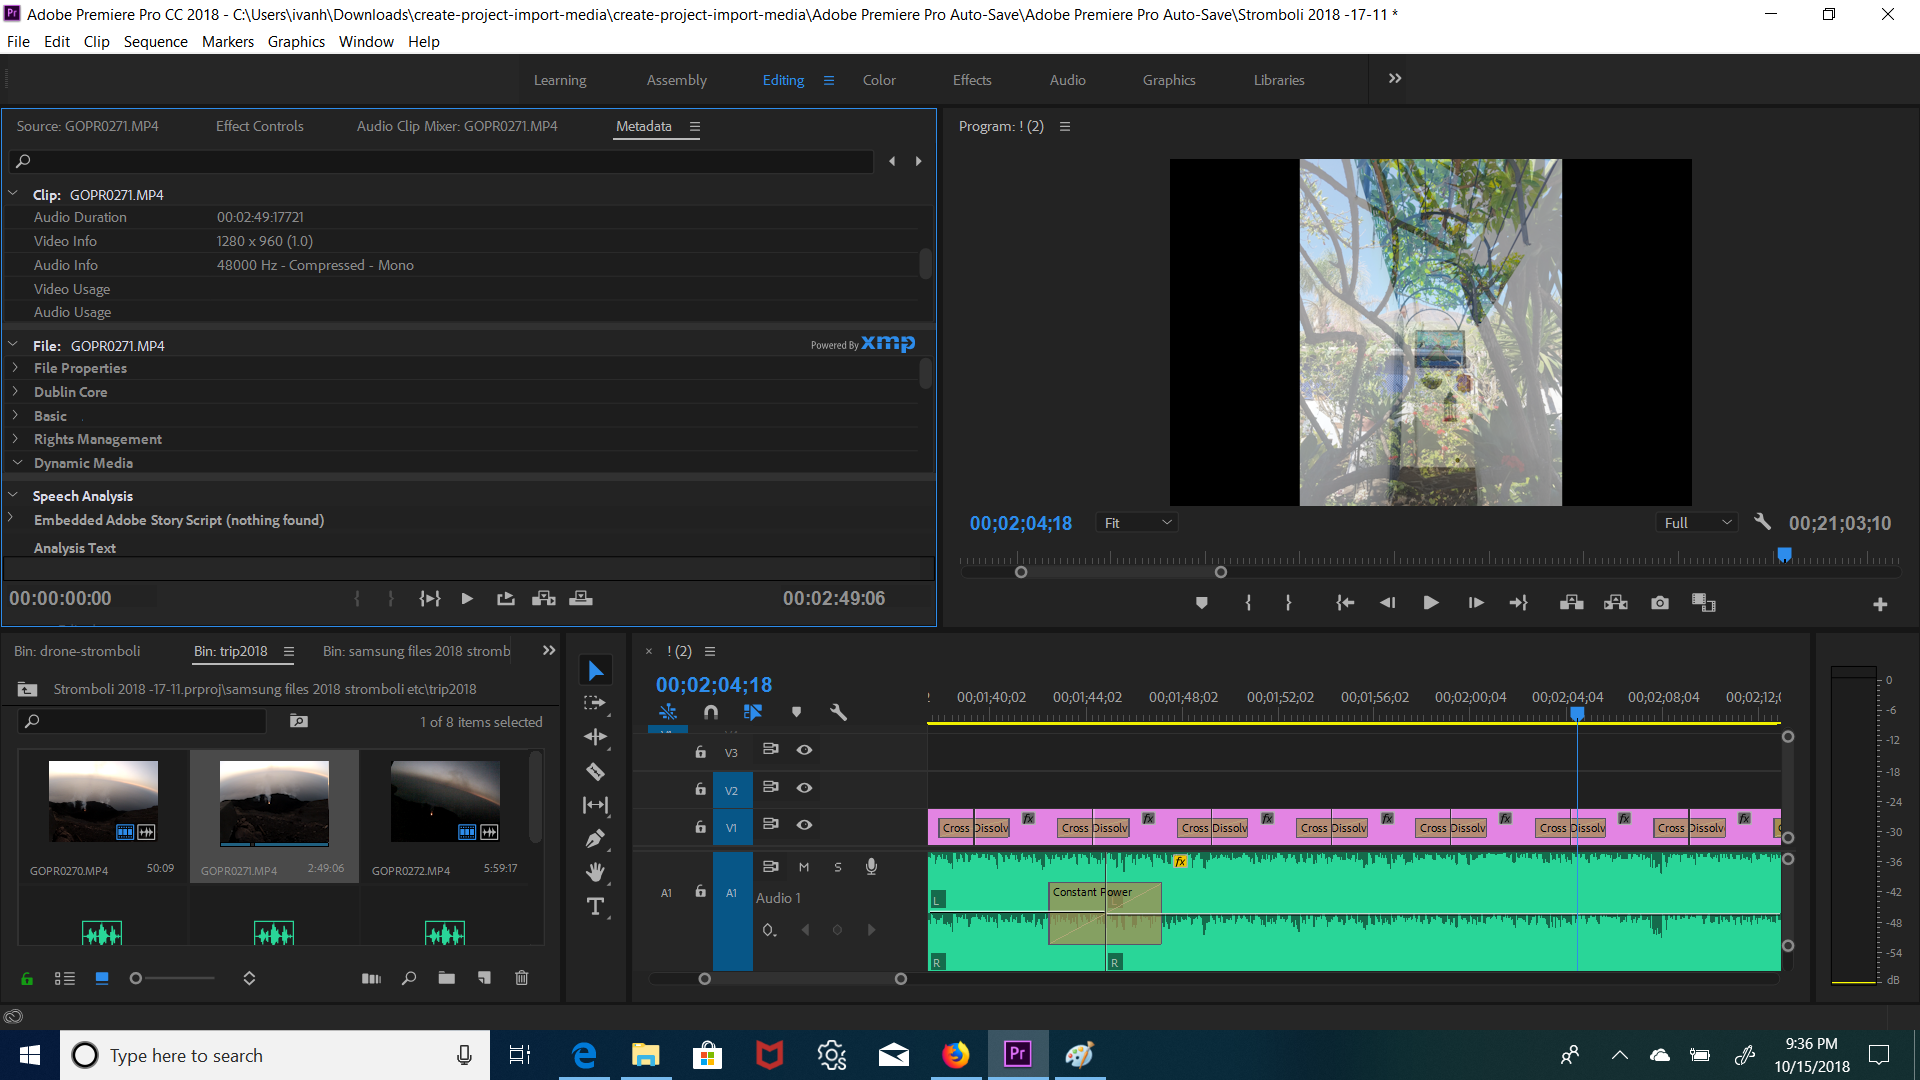Viewport: 1920px width, 1080px height.
Task: Expand Dublin Core section
Action: pos(15,392)
